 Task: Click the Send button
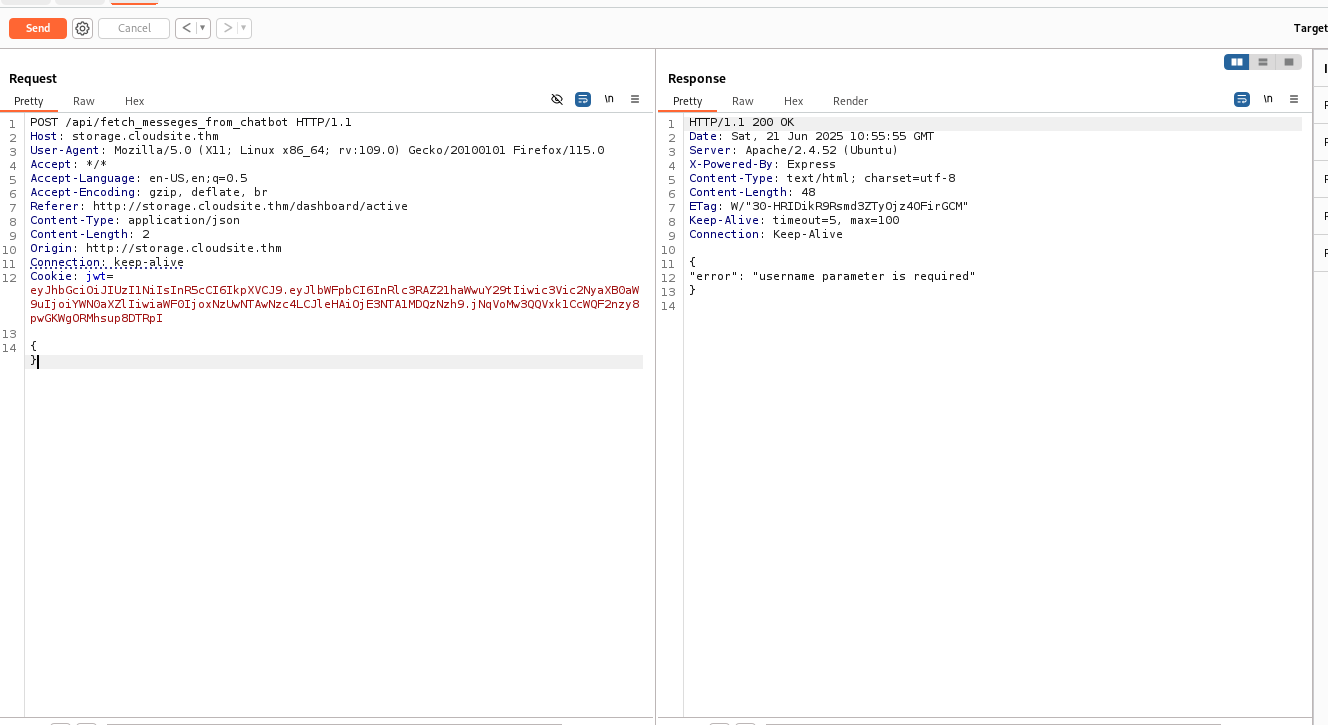click(x=38, y=28)
